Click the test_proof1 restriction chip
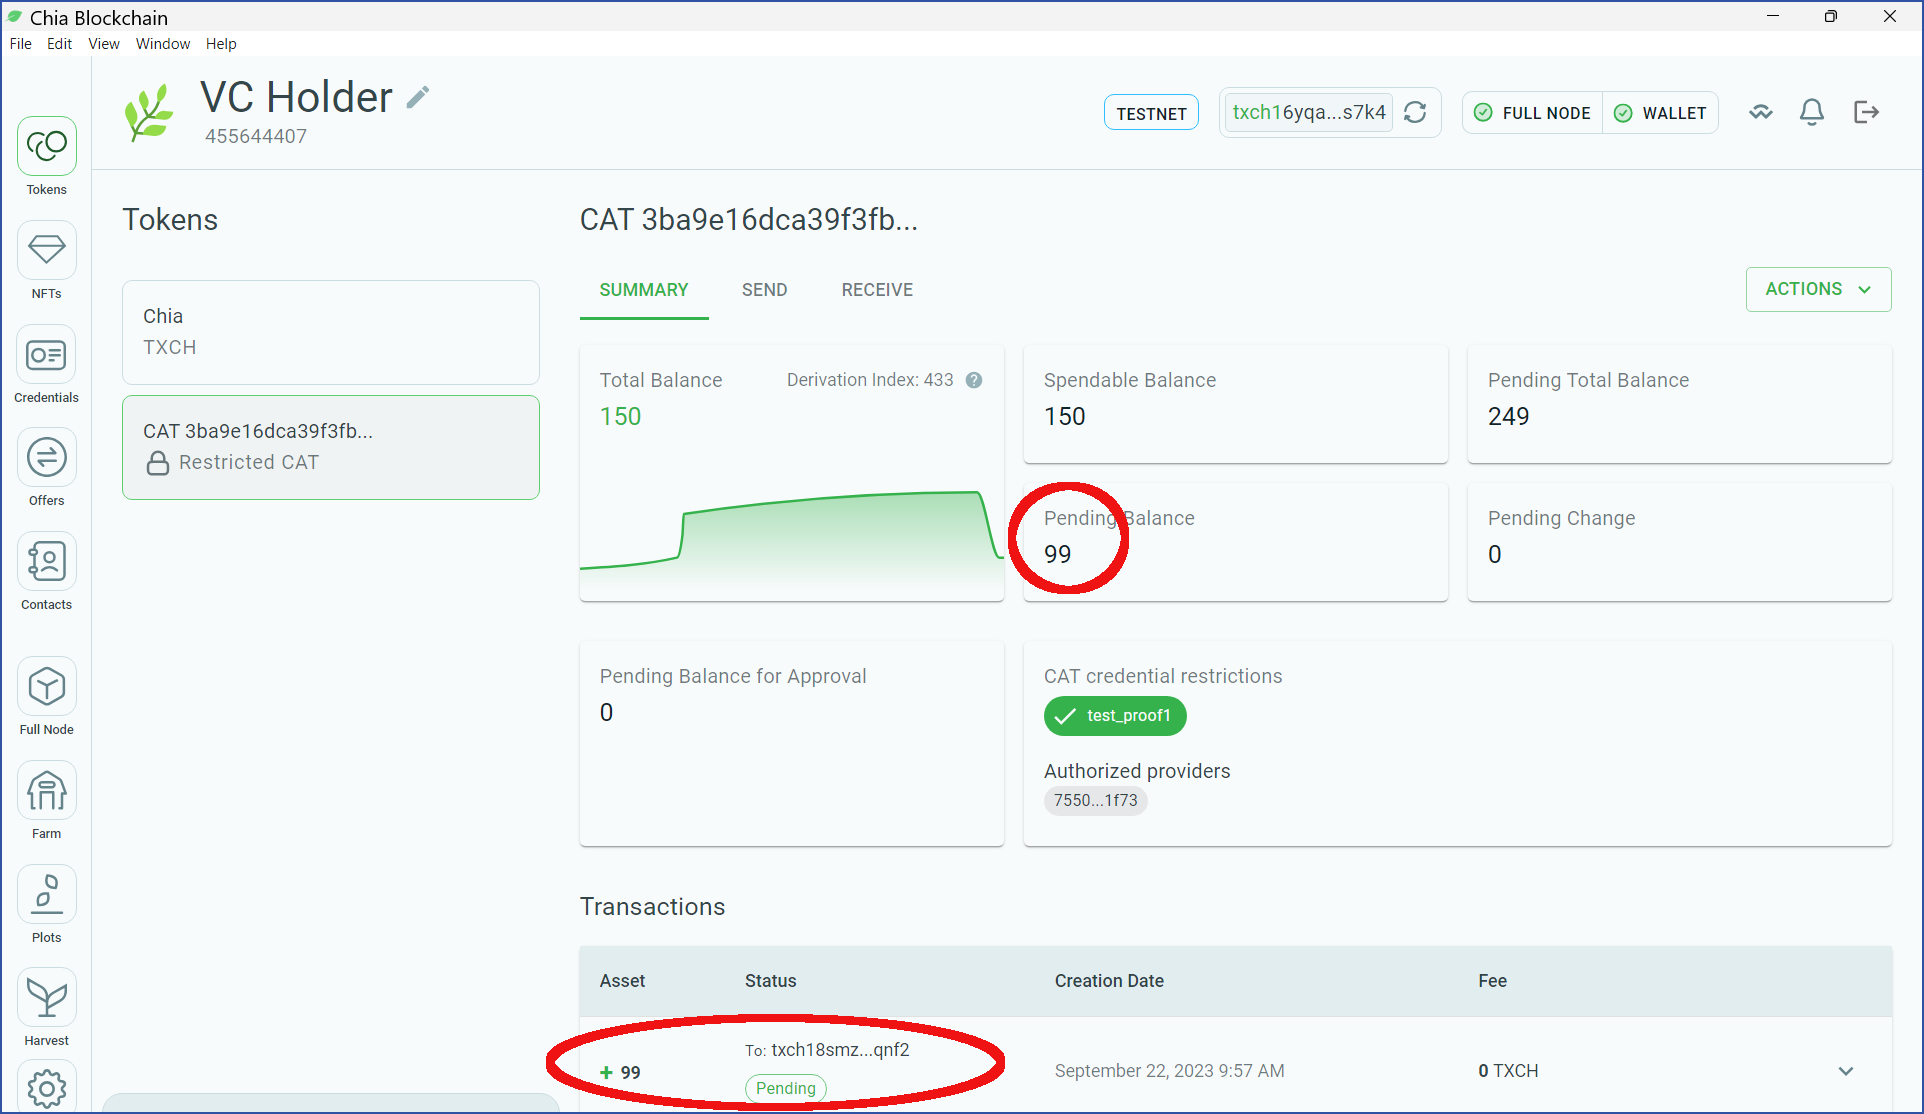The width and height of the screenshot is (1924, 1114). pyautogui.click(x=1115, y=716)
